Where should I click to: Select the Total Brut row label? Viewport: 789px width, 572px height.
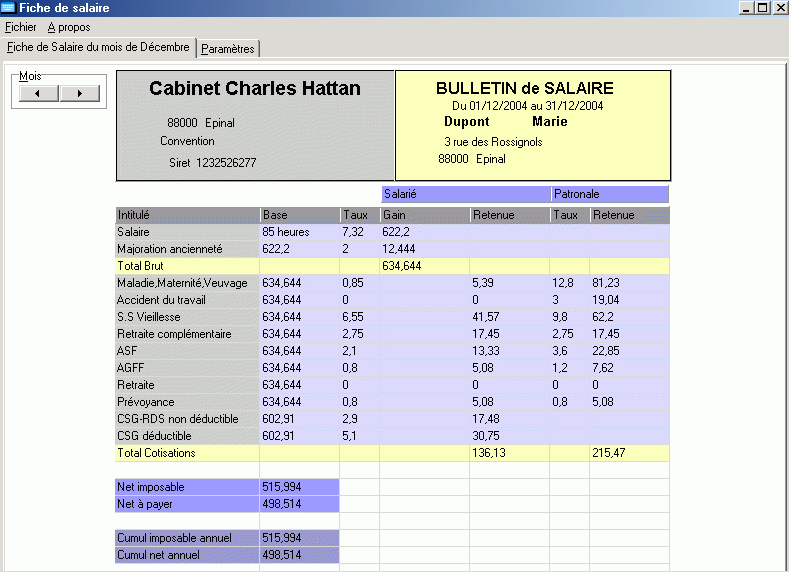click(x=187, y=266)
